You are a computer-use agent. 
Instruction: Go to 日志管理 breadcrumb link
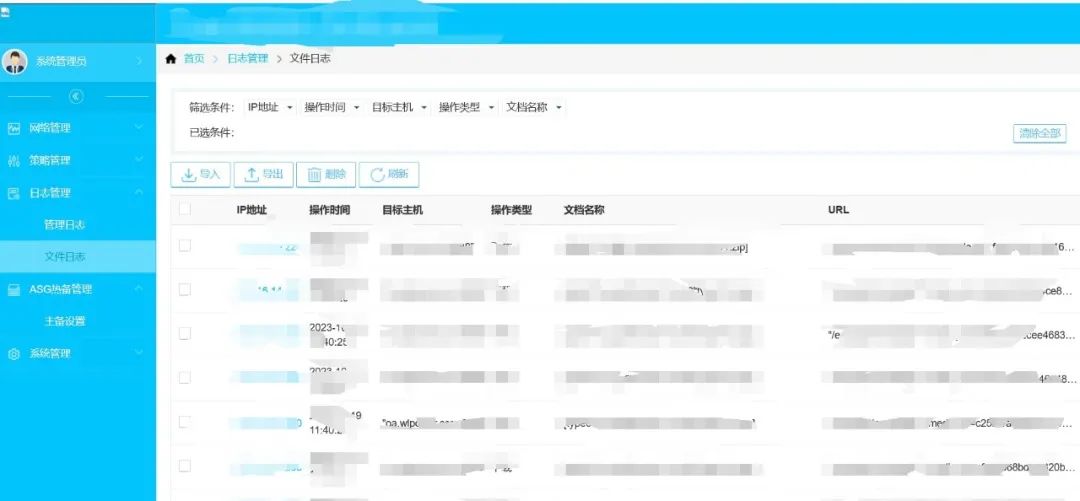pos(248,59)
